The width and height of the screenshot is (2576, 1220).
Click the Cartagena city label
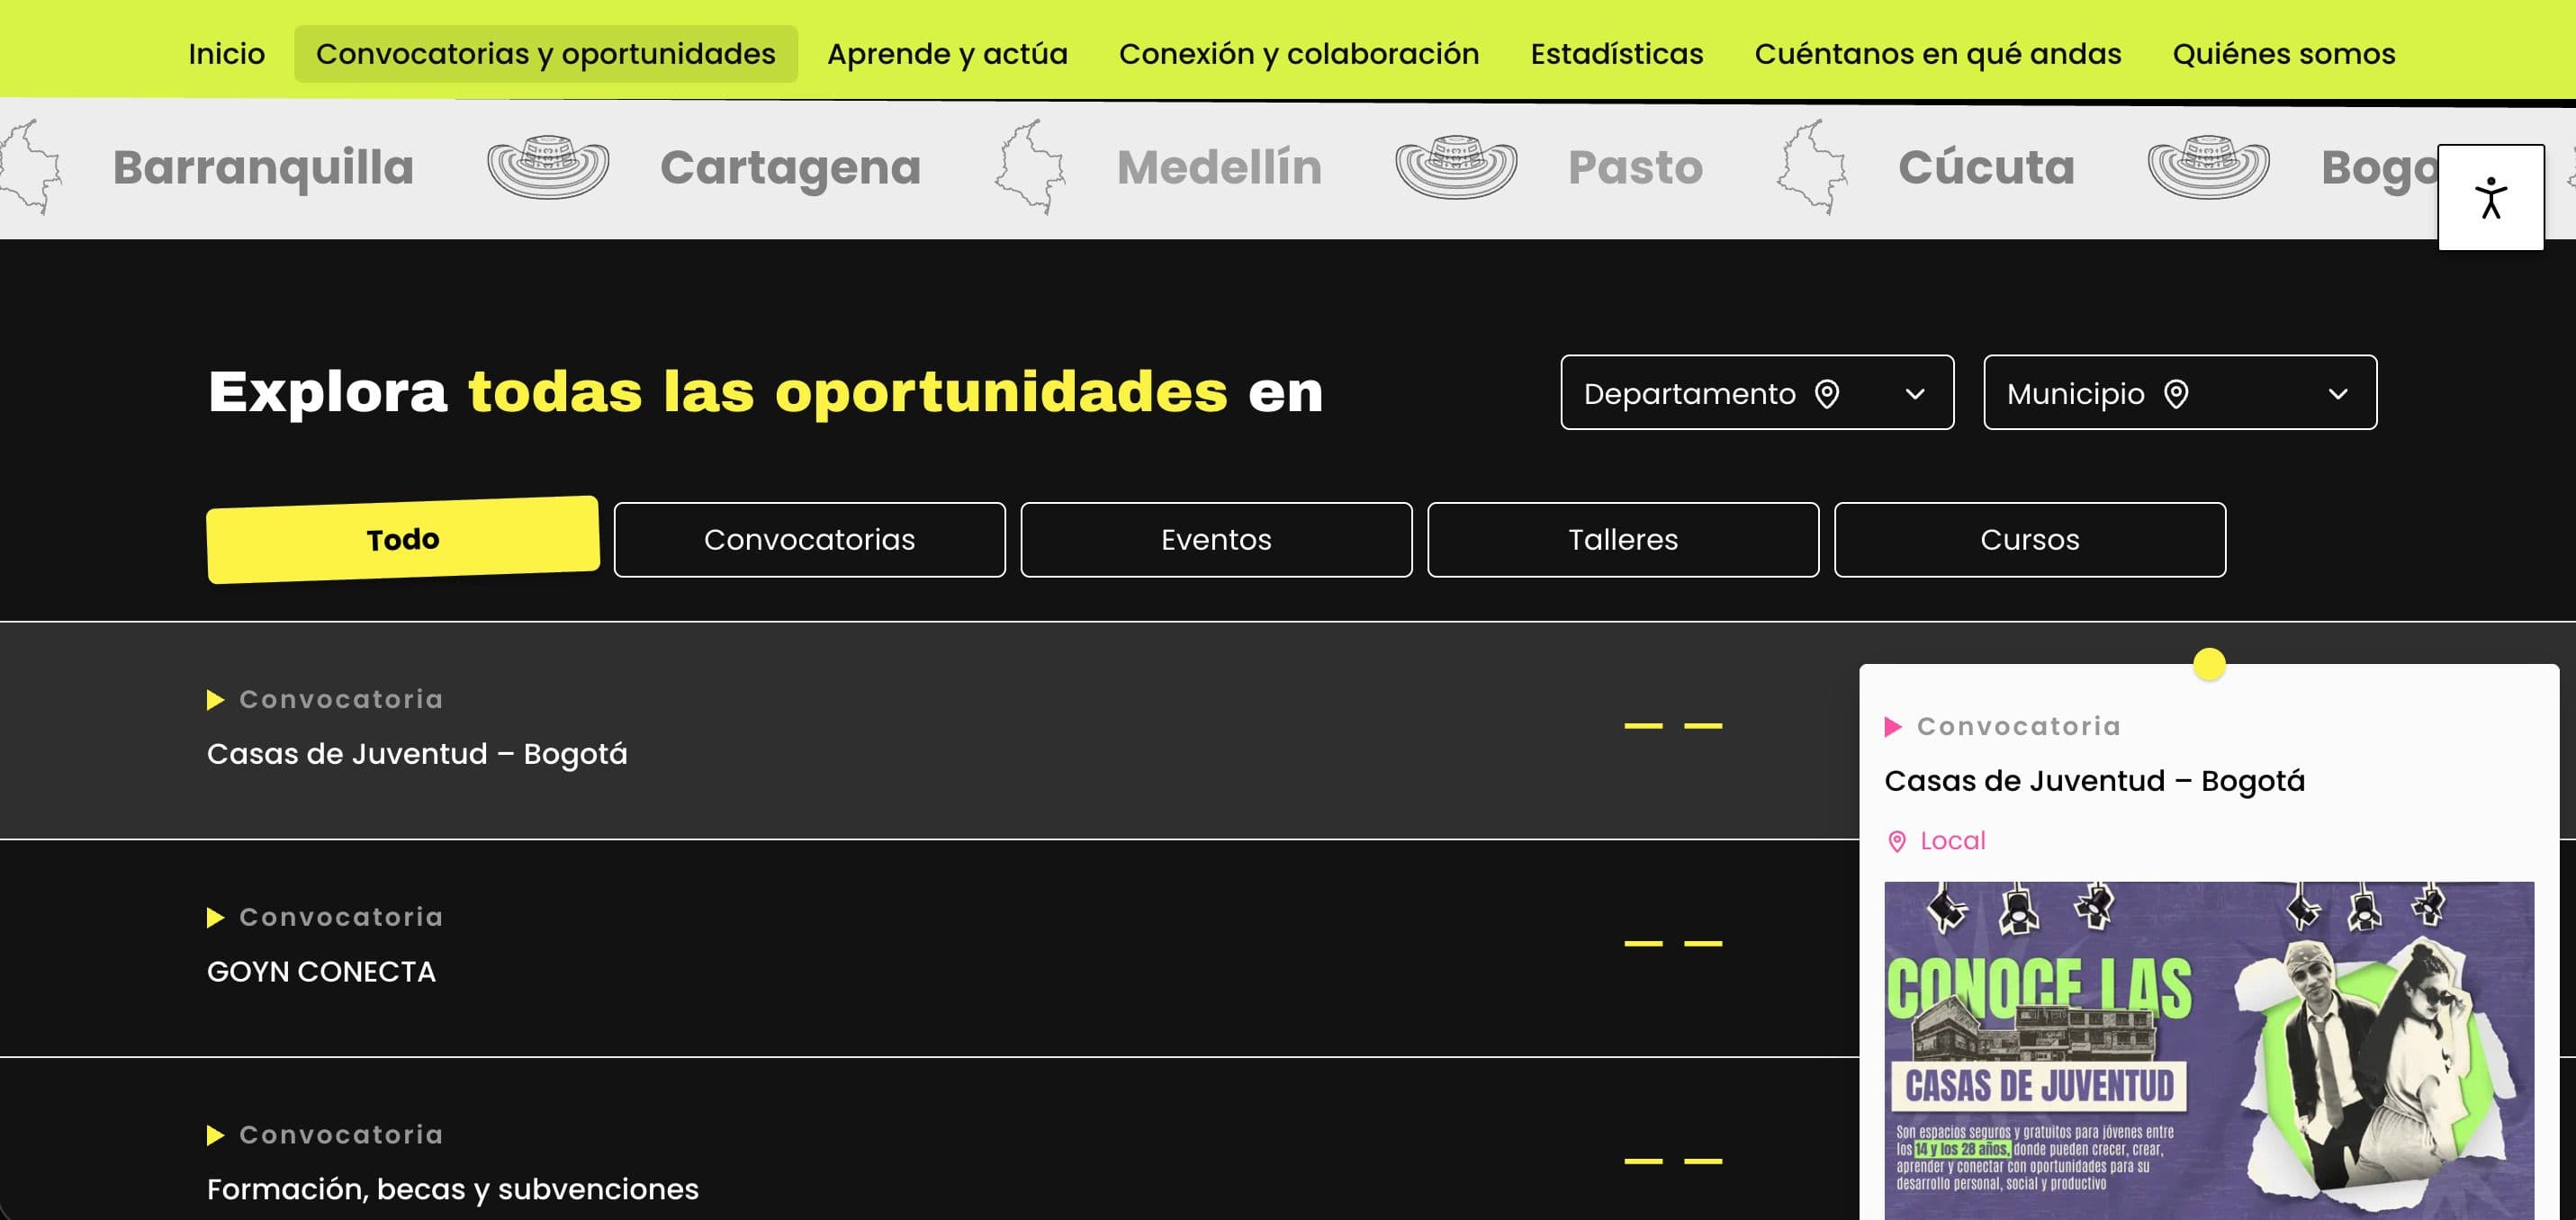[x=791, y=167]
